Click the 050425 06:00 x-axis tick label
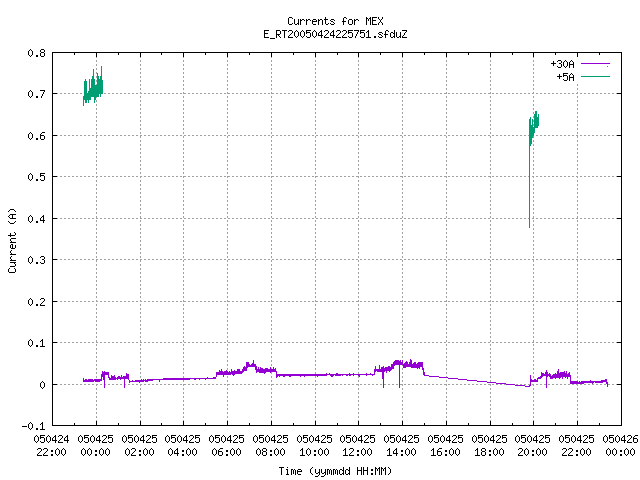Image resolution: width=640 pixels, height=480 pixels. click(227, 446)
